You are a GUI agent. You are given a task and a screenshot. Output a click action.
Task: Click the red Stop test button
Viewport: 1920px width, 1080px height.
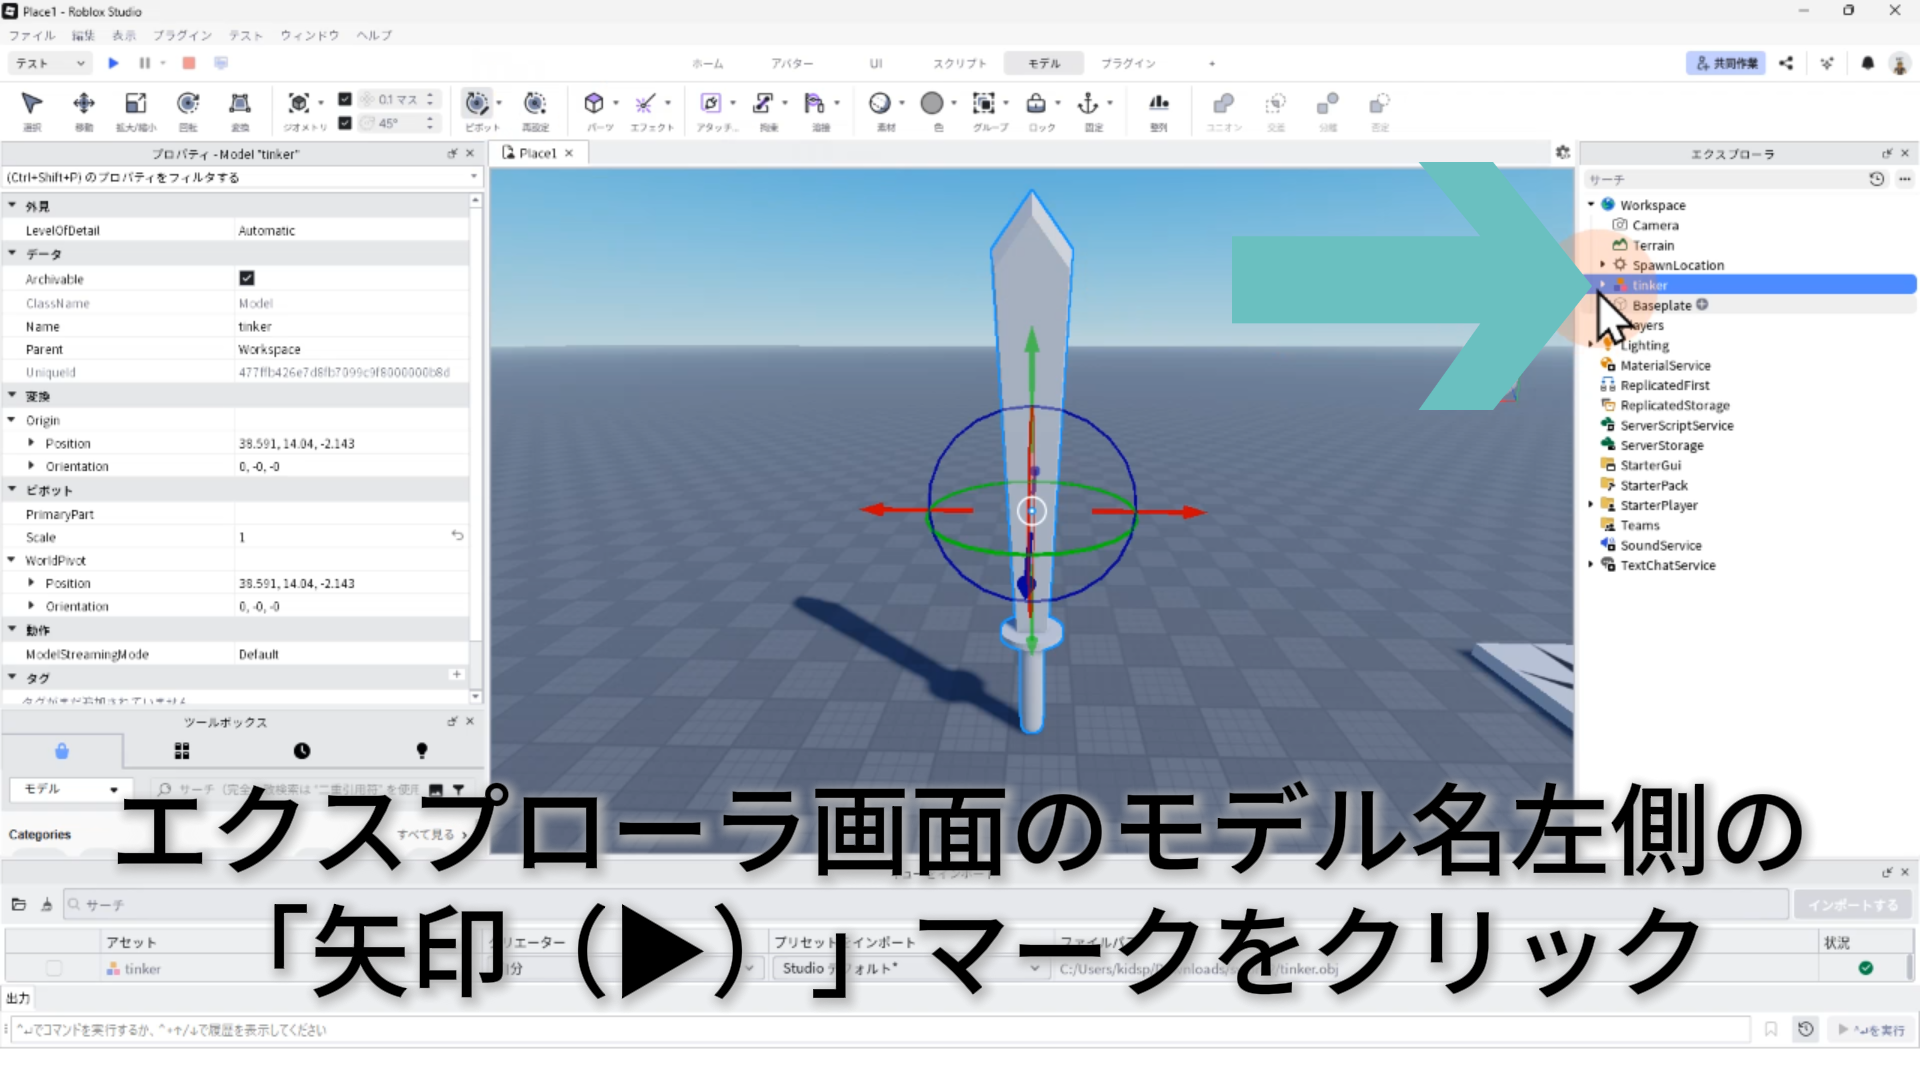(x=188, y=63)
